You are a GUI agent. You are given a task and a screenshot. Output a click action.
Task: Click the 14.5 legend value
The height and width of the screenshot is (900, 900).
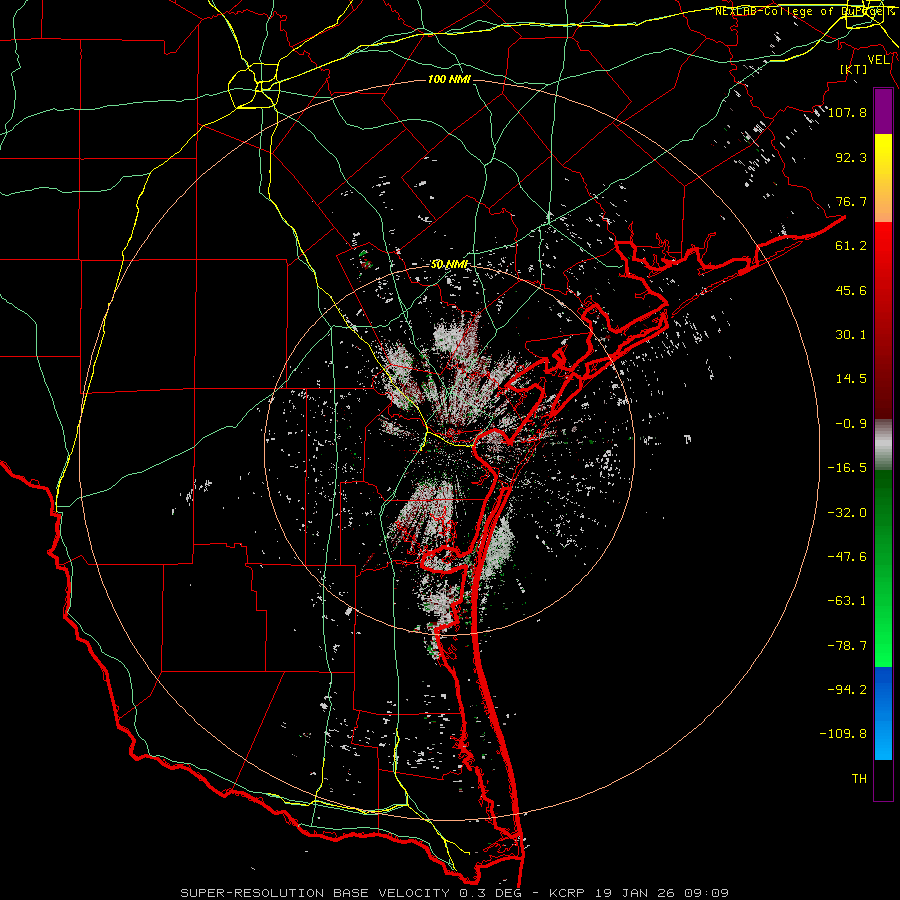point(851,379)
